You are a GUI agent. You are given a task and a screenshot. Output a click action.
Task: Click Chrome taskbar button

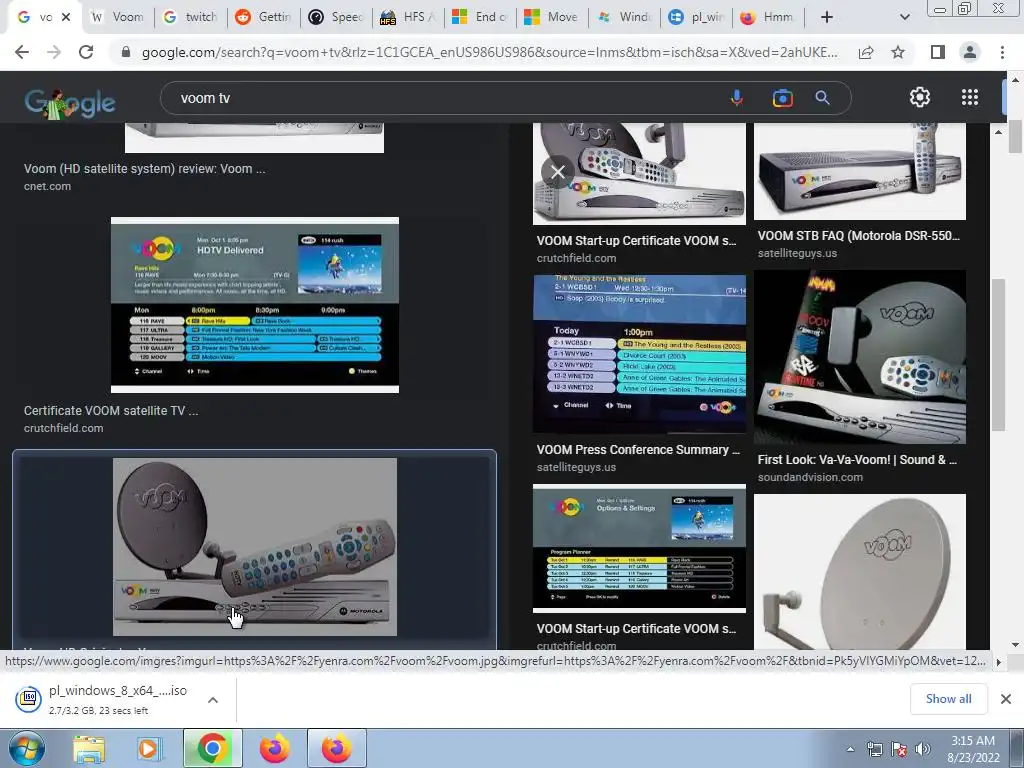pyautogui.click(x=212, y=748)
